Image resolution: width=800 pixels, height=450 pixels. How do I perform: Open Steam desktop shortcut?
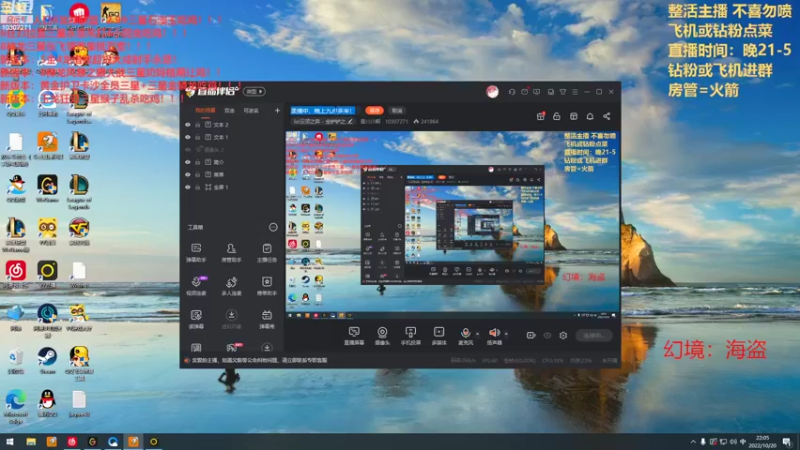[x=47, y=360]
